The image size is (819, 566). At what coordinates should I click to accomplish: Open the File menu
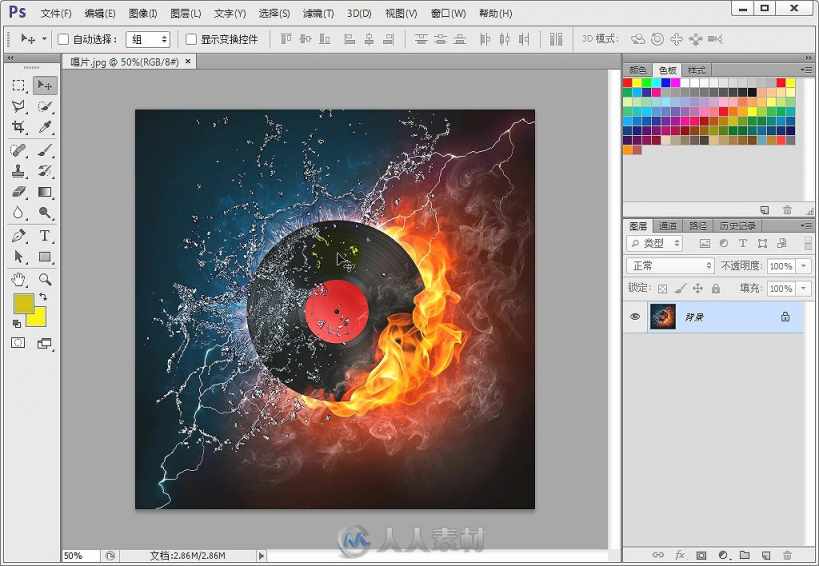coord(56,14)
